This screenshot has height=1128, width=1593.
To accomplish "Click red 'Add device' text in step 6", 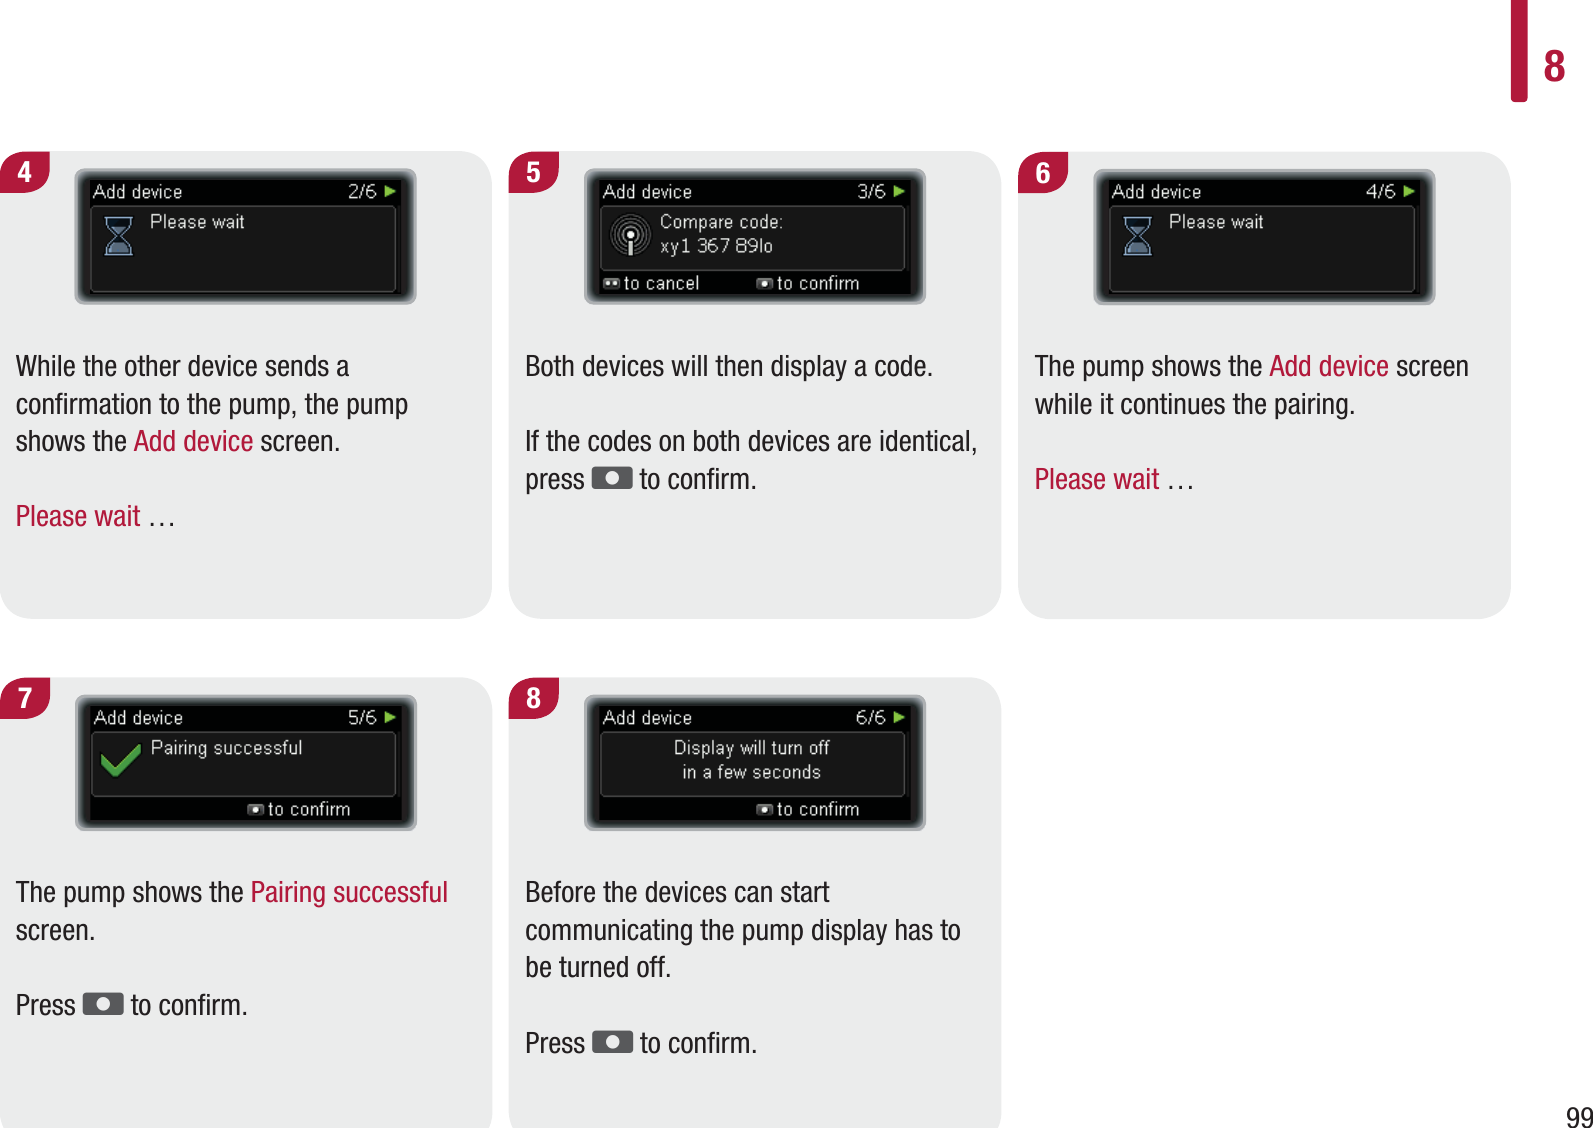I will coord(1328,366).
